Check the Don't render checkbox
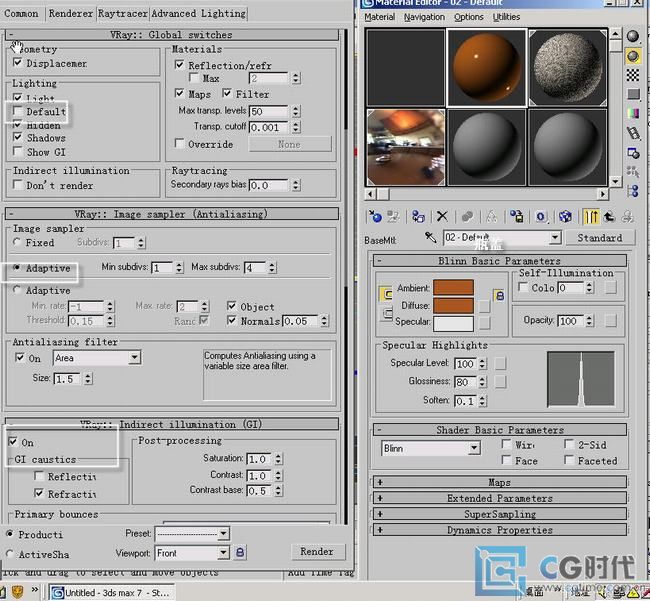The width and height of the screenshot is (650, 601). (x=18, y=185)
